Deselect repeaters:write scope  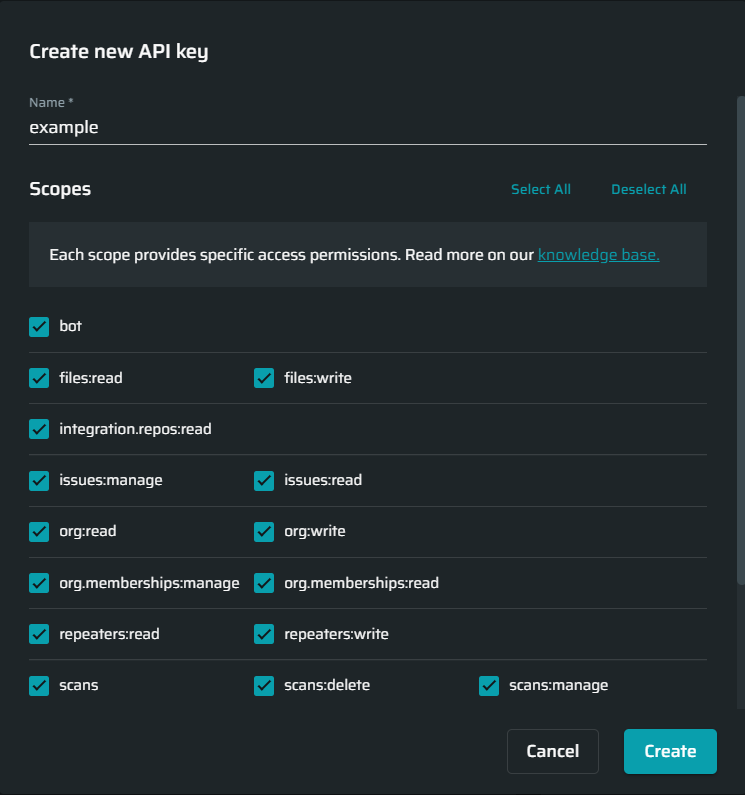pos(264,634)
